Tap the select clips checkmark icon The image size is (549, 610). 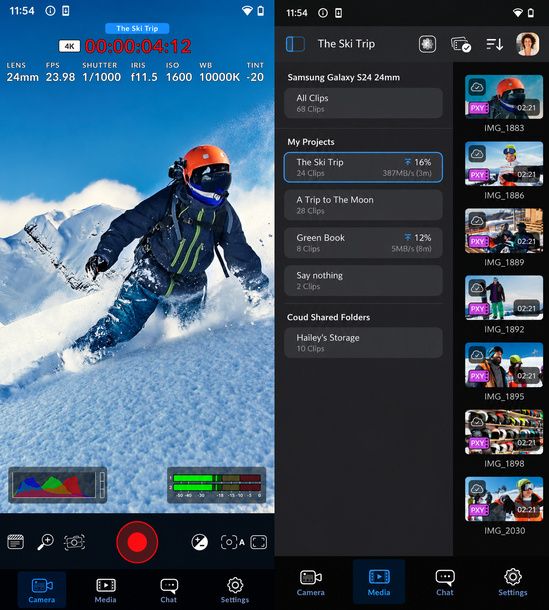(461, 44)
